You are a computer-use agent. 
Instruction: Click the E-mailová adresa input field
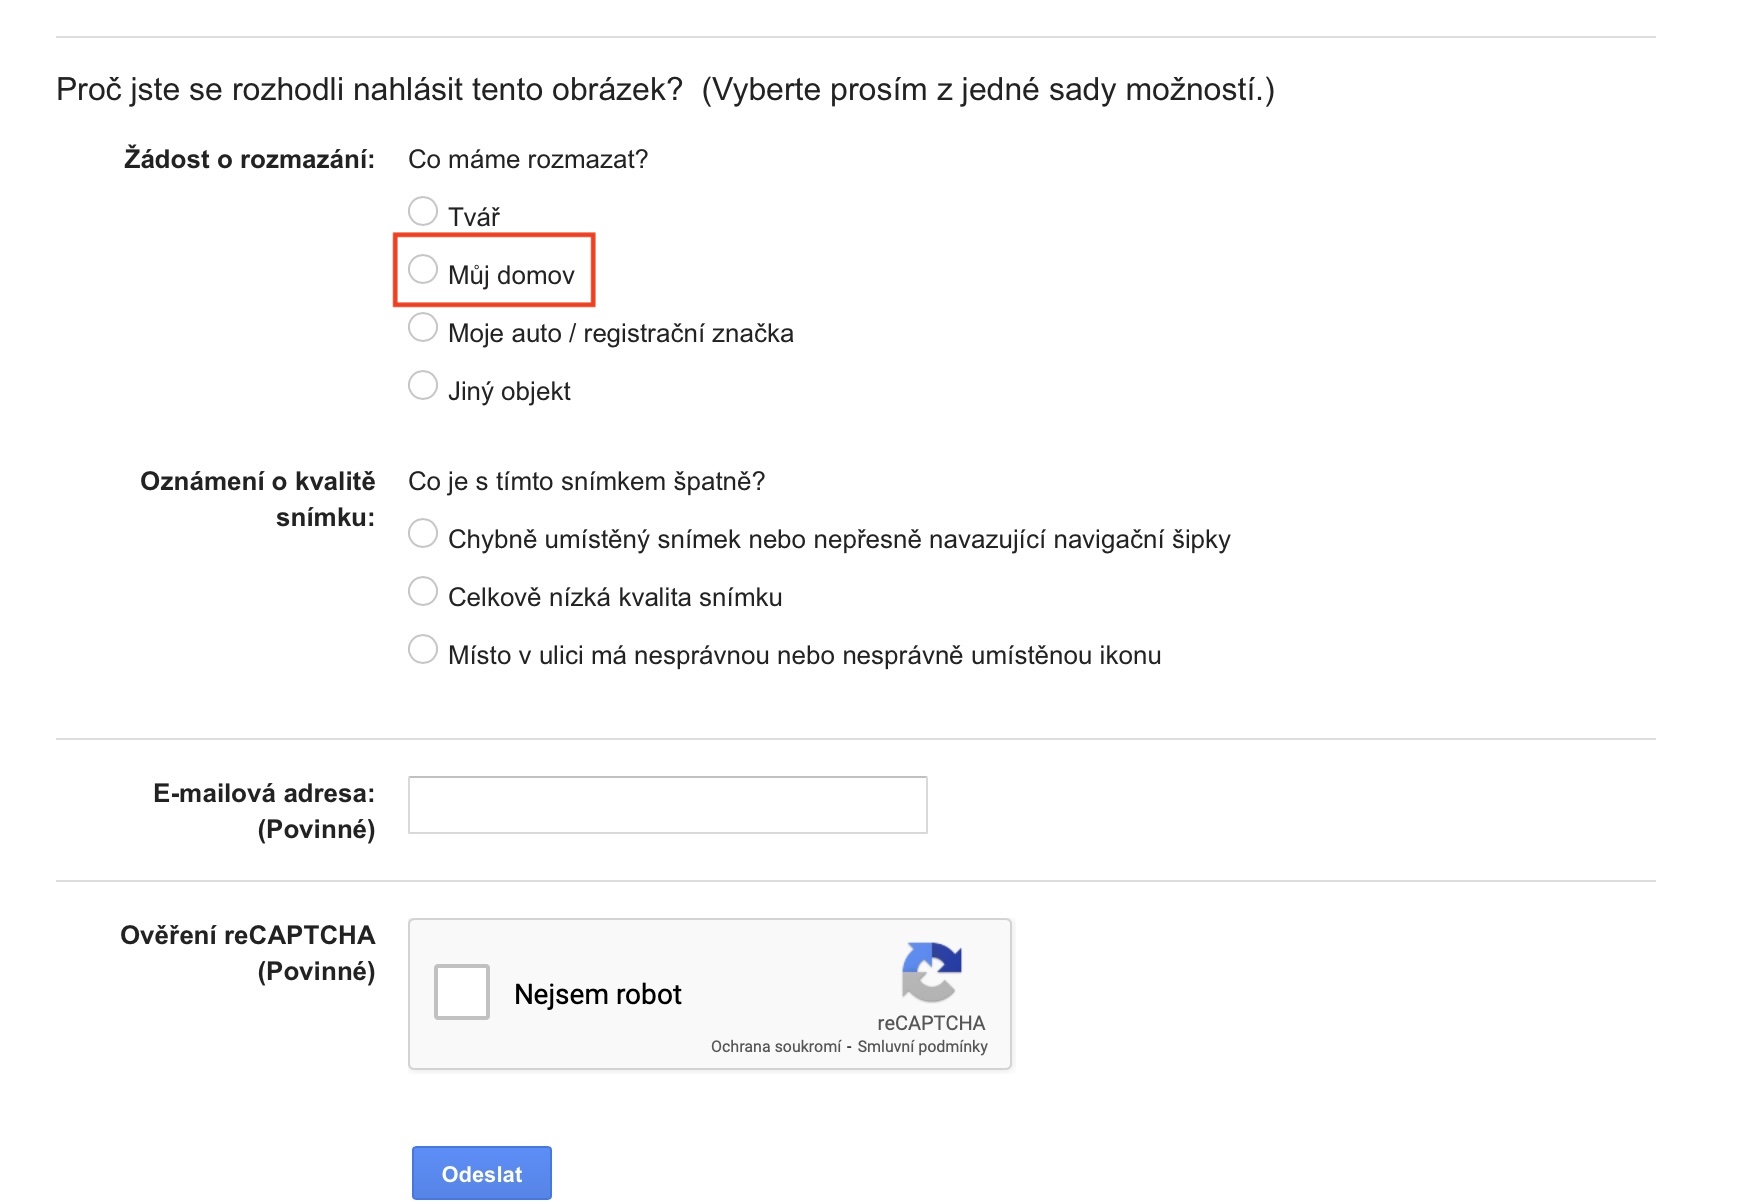[667, 805]
